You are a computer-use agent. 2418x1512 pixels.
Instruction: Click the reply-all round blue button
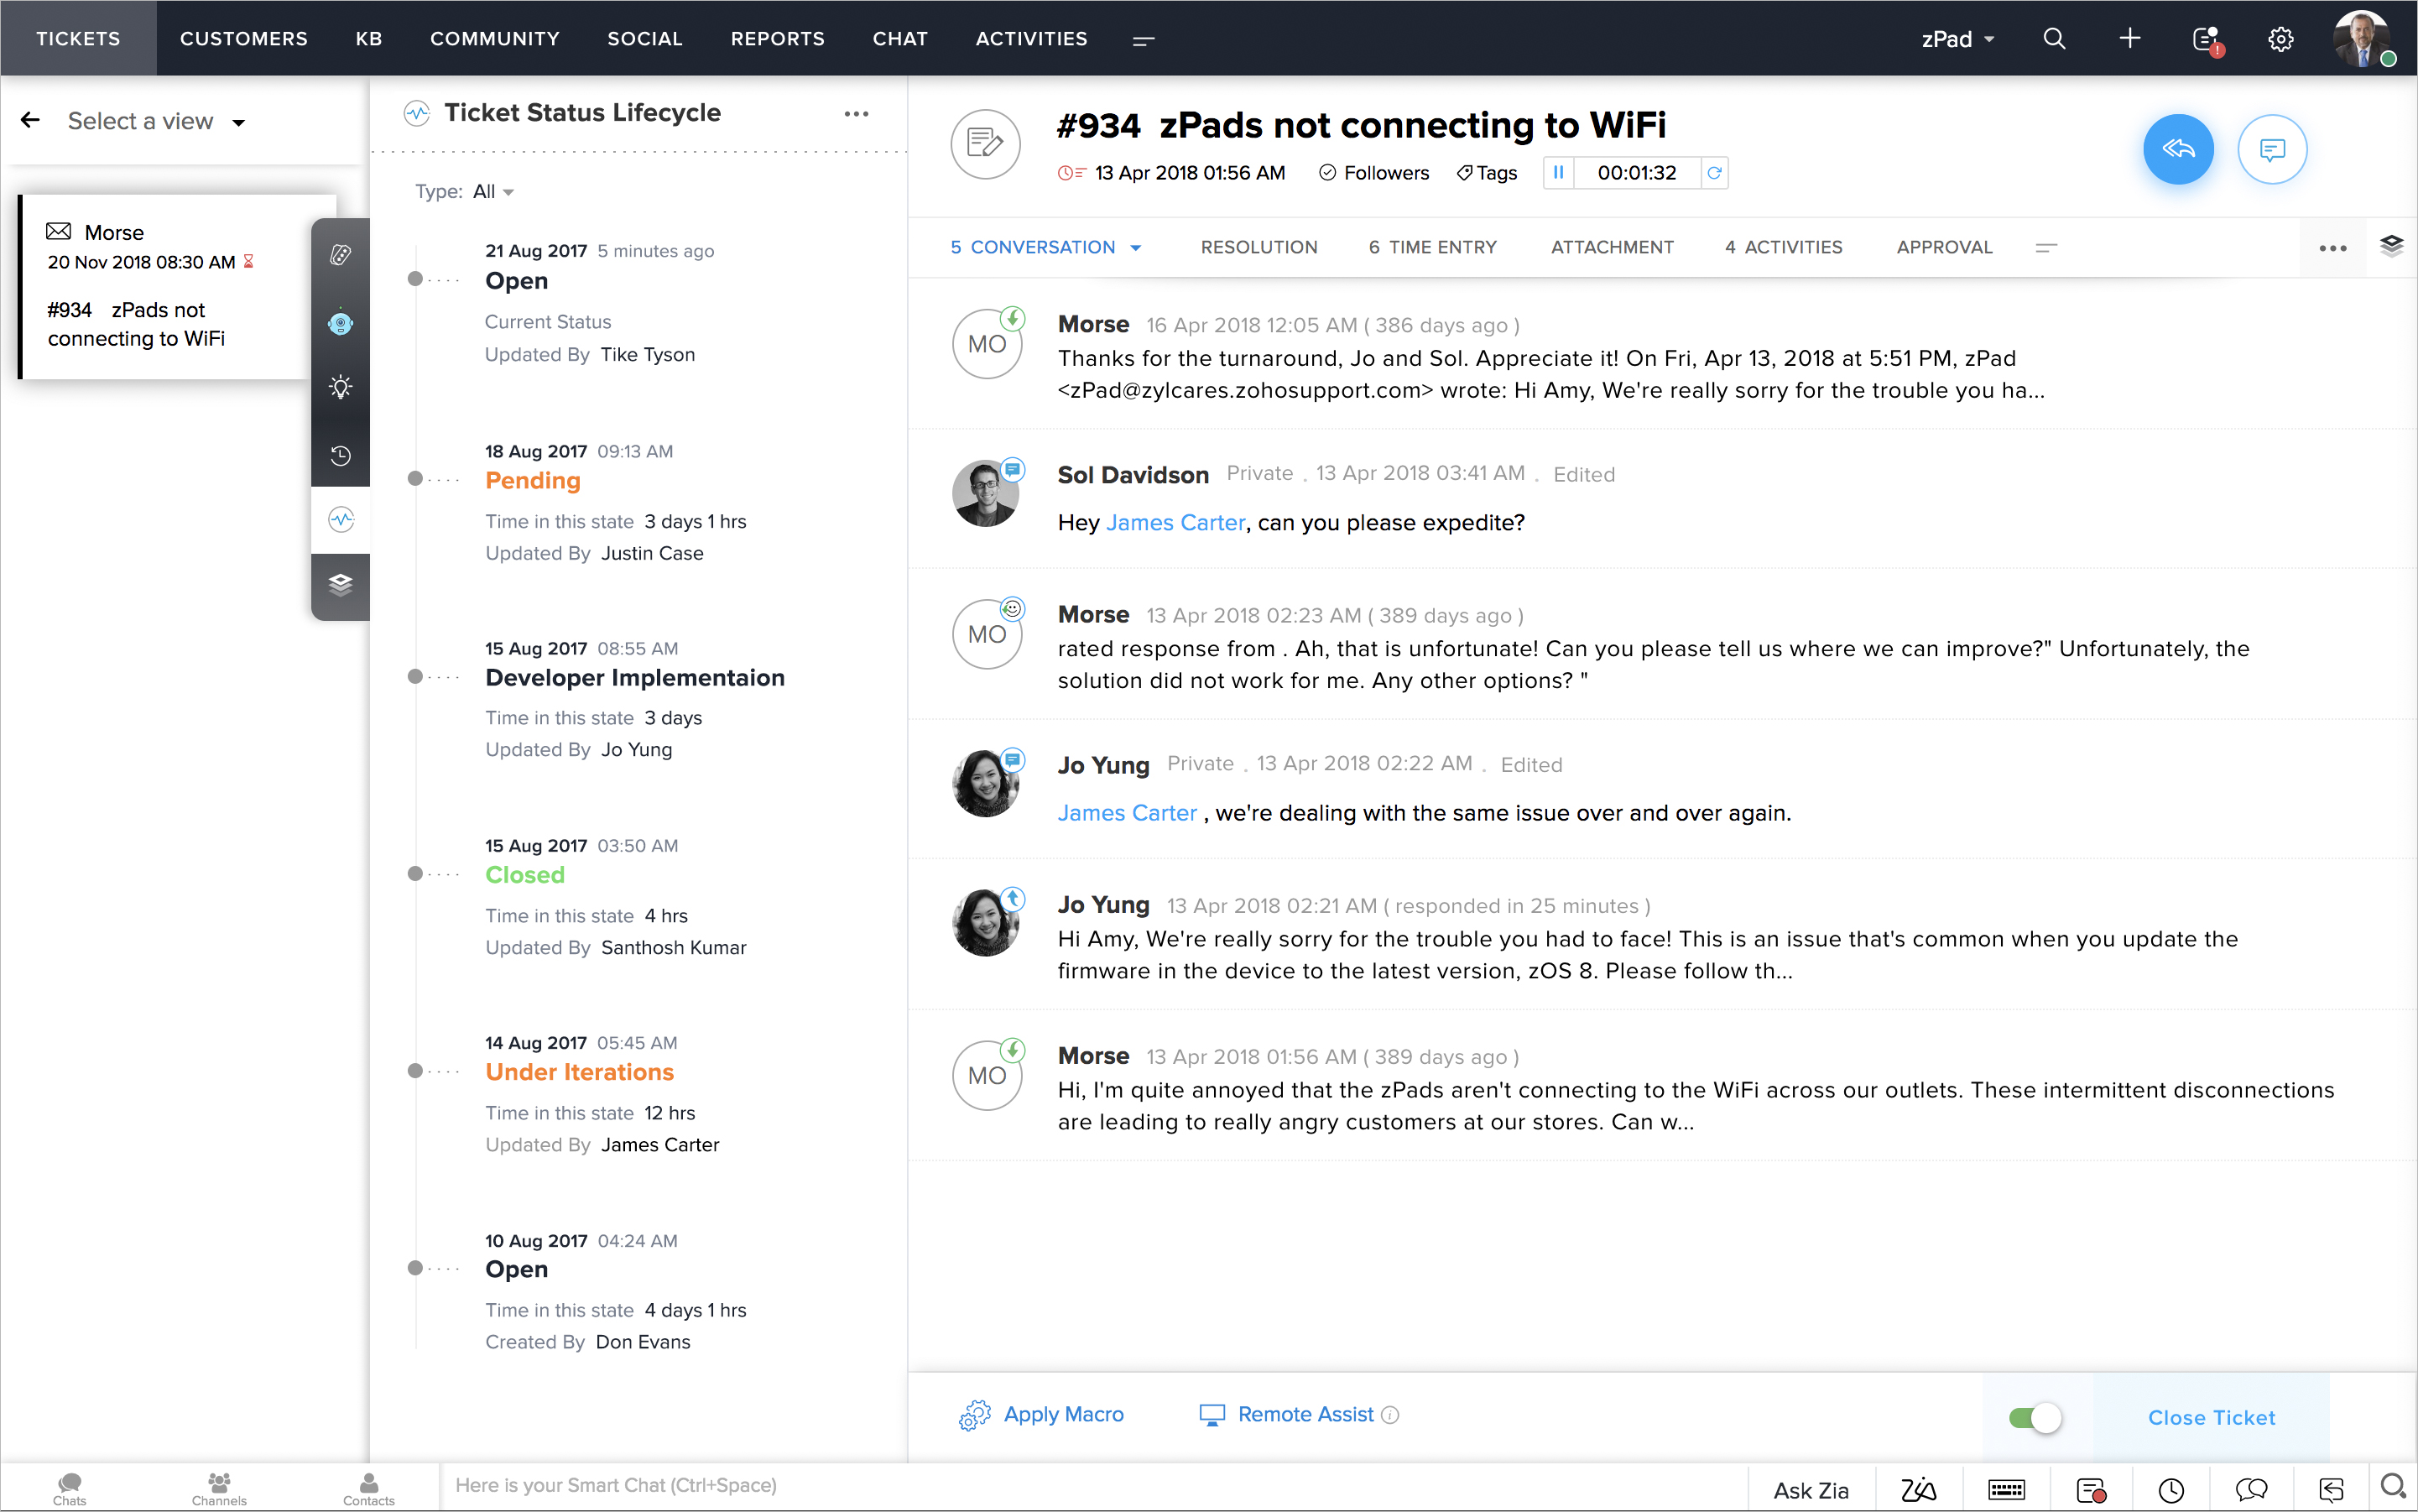pyautogui.click(x=2177, y=150)
